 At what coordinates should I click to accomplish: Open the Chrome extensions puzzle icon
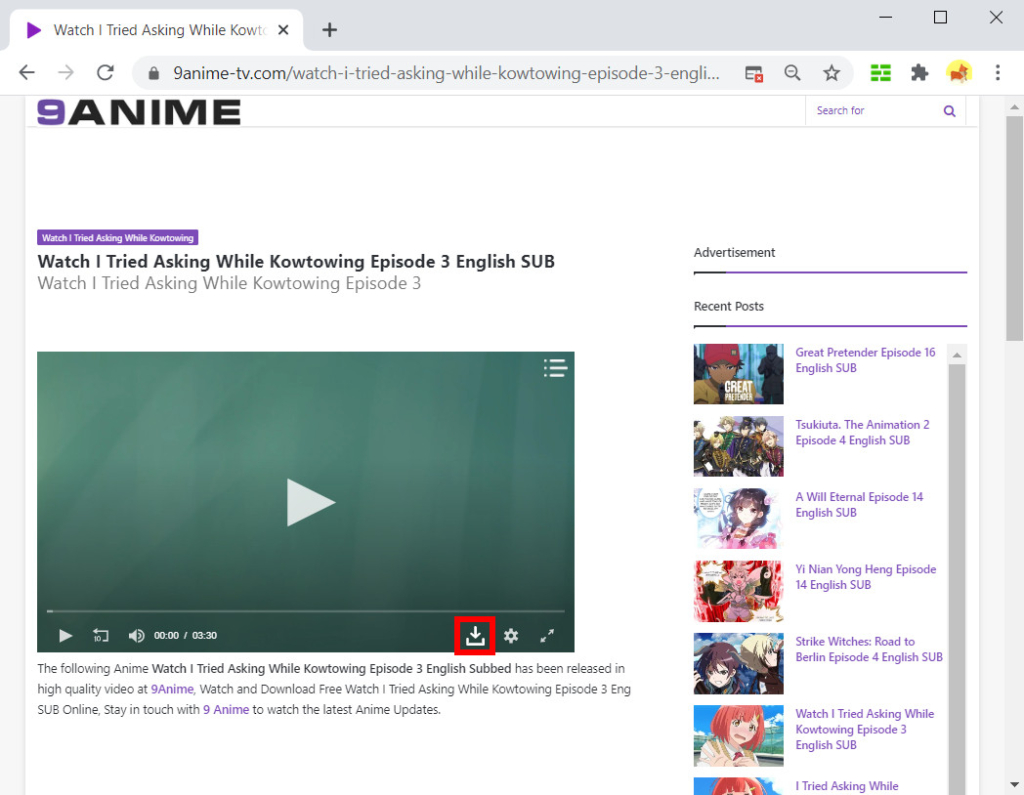coord(919,72)
